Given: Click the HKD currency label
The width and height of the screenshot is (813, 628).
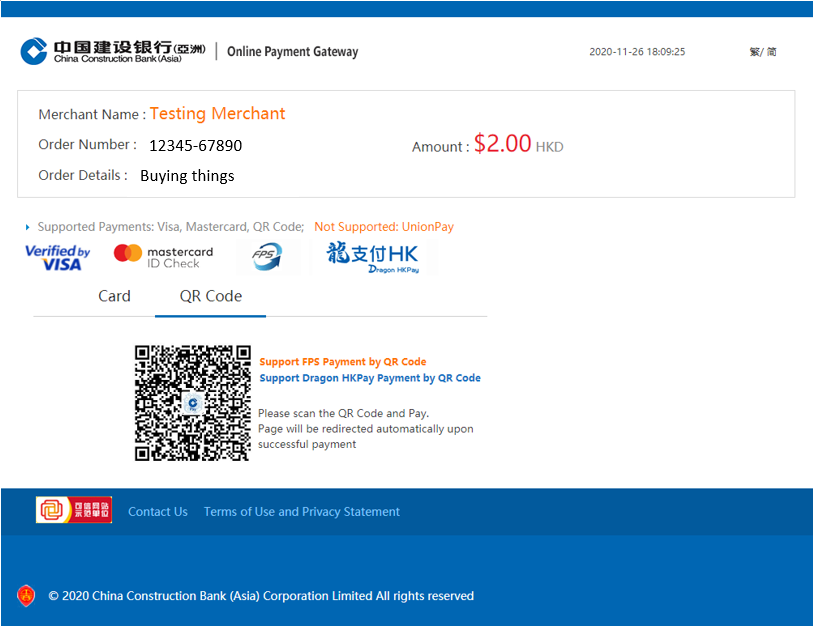Looking at the screenshot, I should (549, 147).
